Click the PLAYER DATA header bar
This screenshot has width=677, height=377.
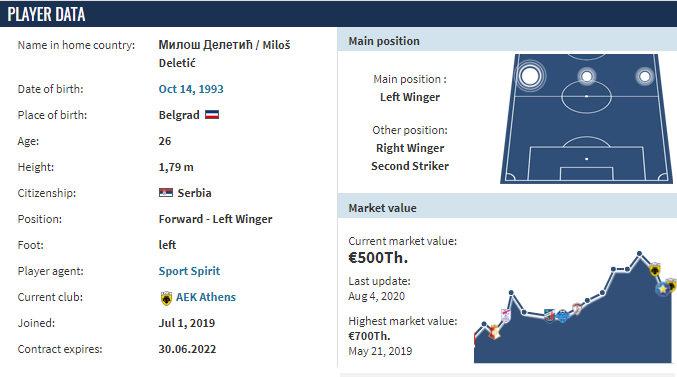tap(338, 14)
